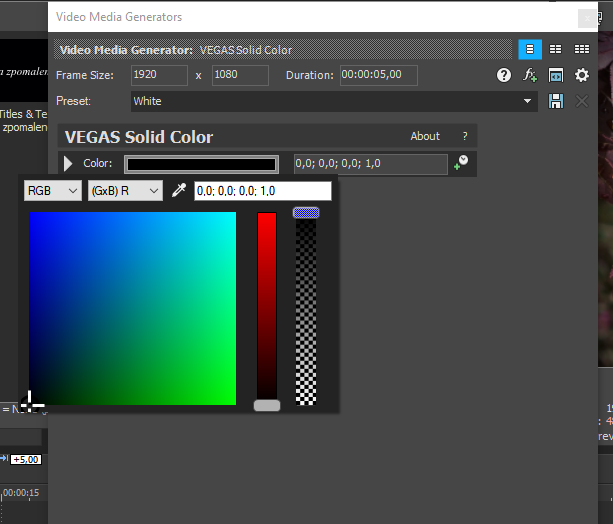Click the Color animate keyframe clock icon
Viewport: 613px width, 524px height.
[461, 163]
